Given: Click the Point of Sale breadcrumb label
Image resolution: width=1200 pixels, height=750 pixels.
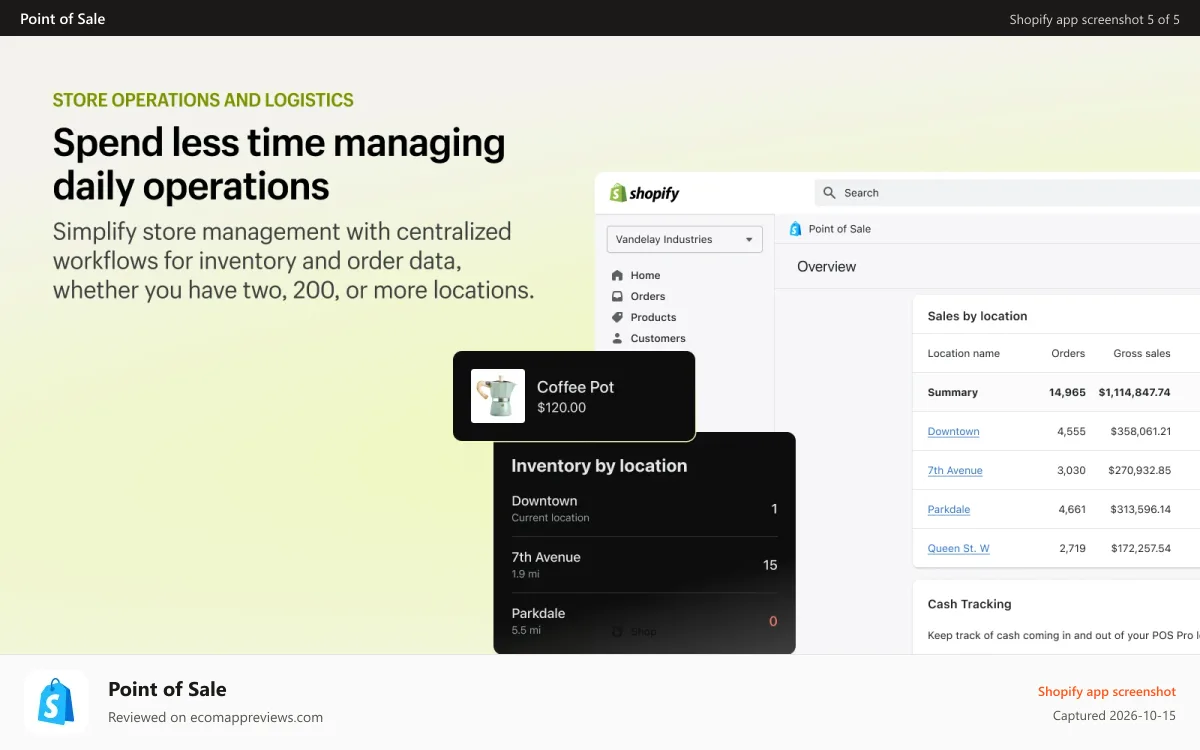Looking at the screenshot, I should pos(839,229).
